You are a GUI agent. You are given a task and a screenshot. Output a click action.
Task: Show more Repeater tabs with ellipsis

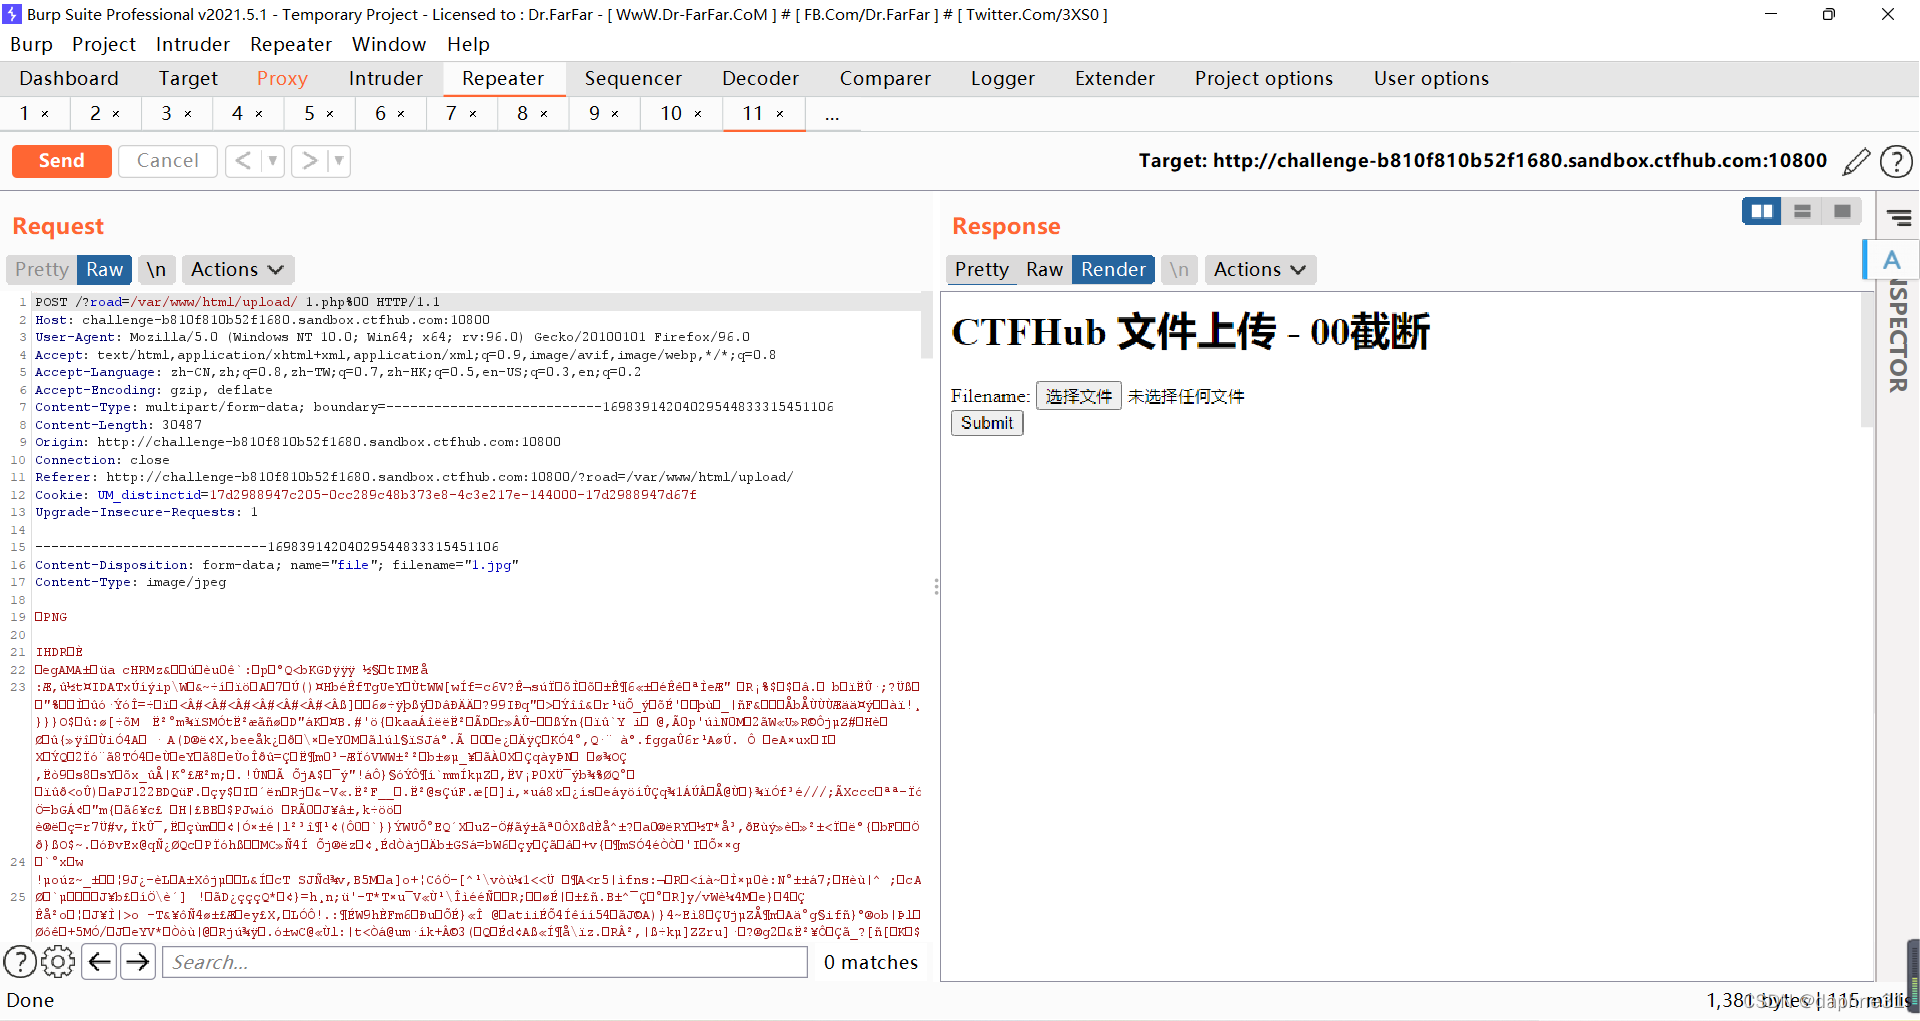(x=832, y=114)
